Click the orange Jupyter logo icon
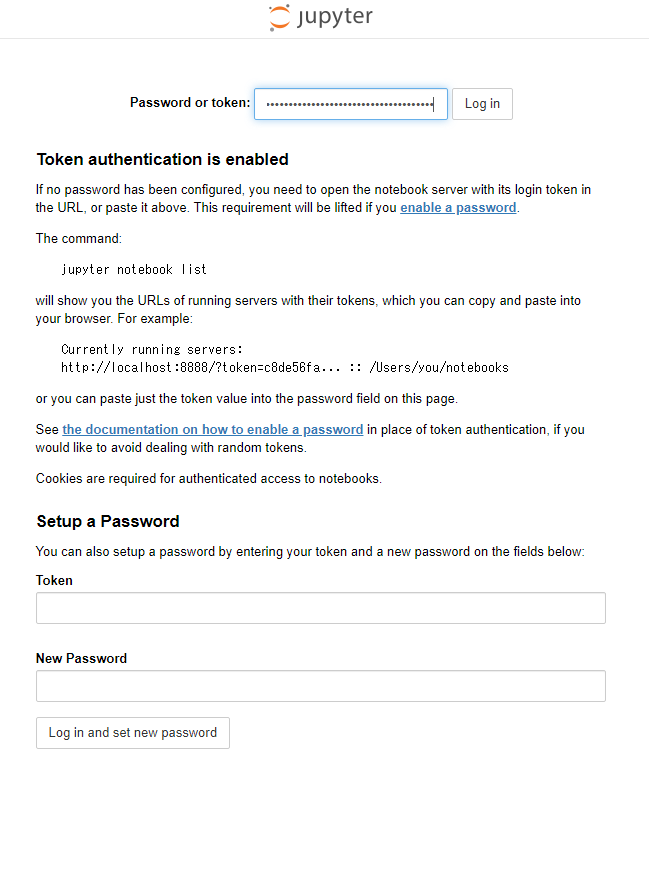 pyautogui.click(x=279, y=17)
